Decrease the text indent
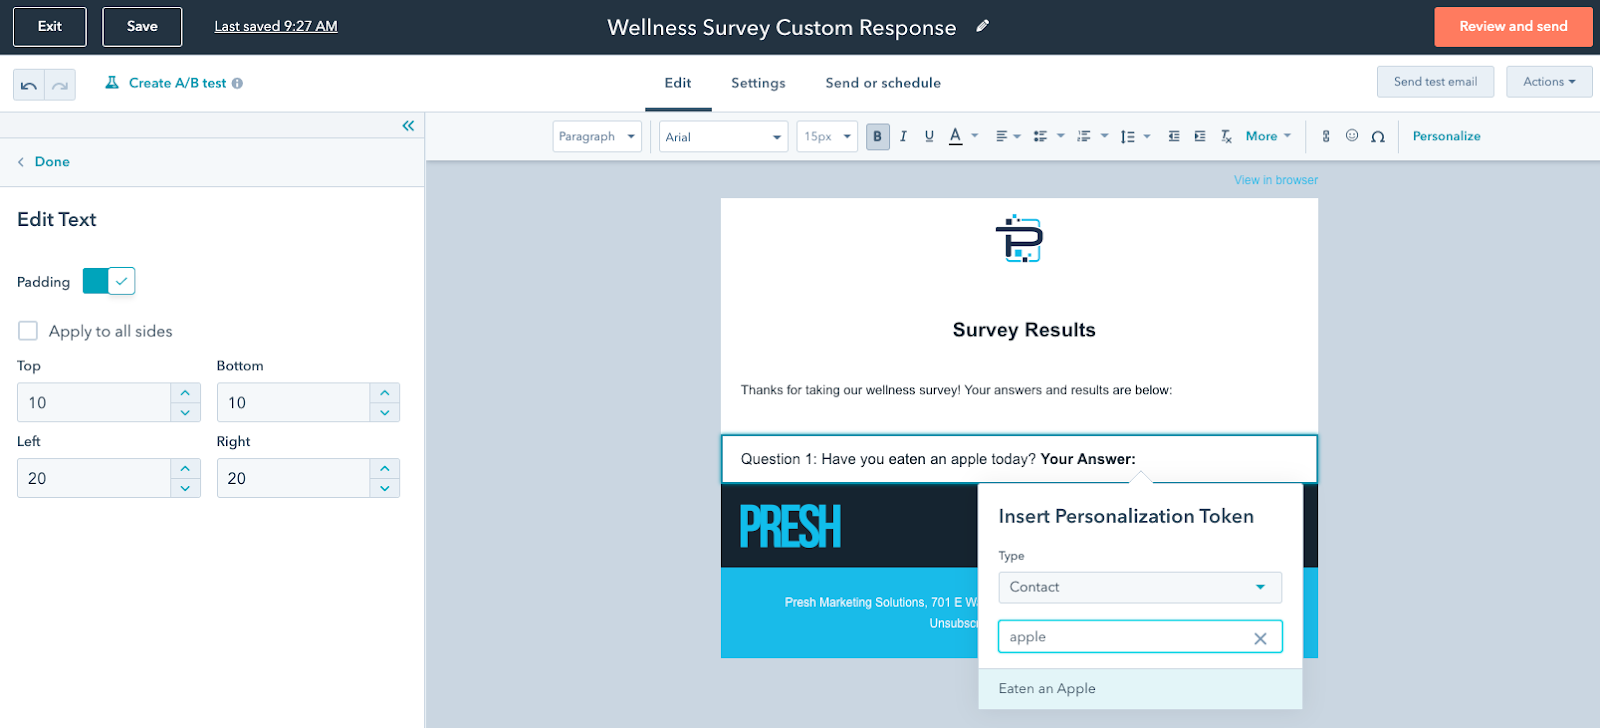 tap(1174, 136)
